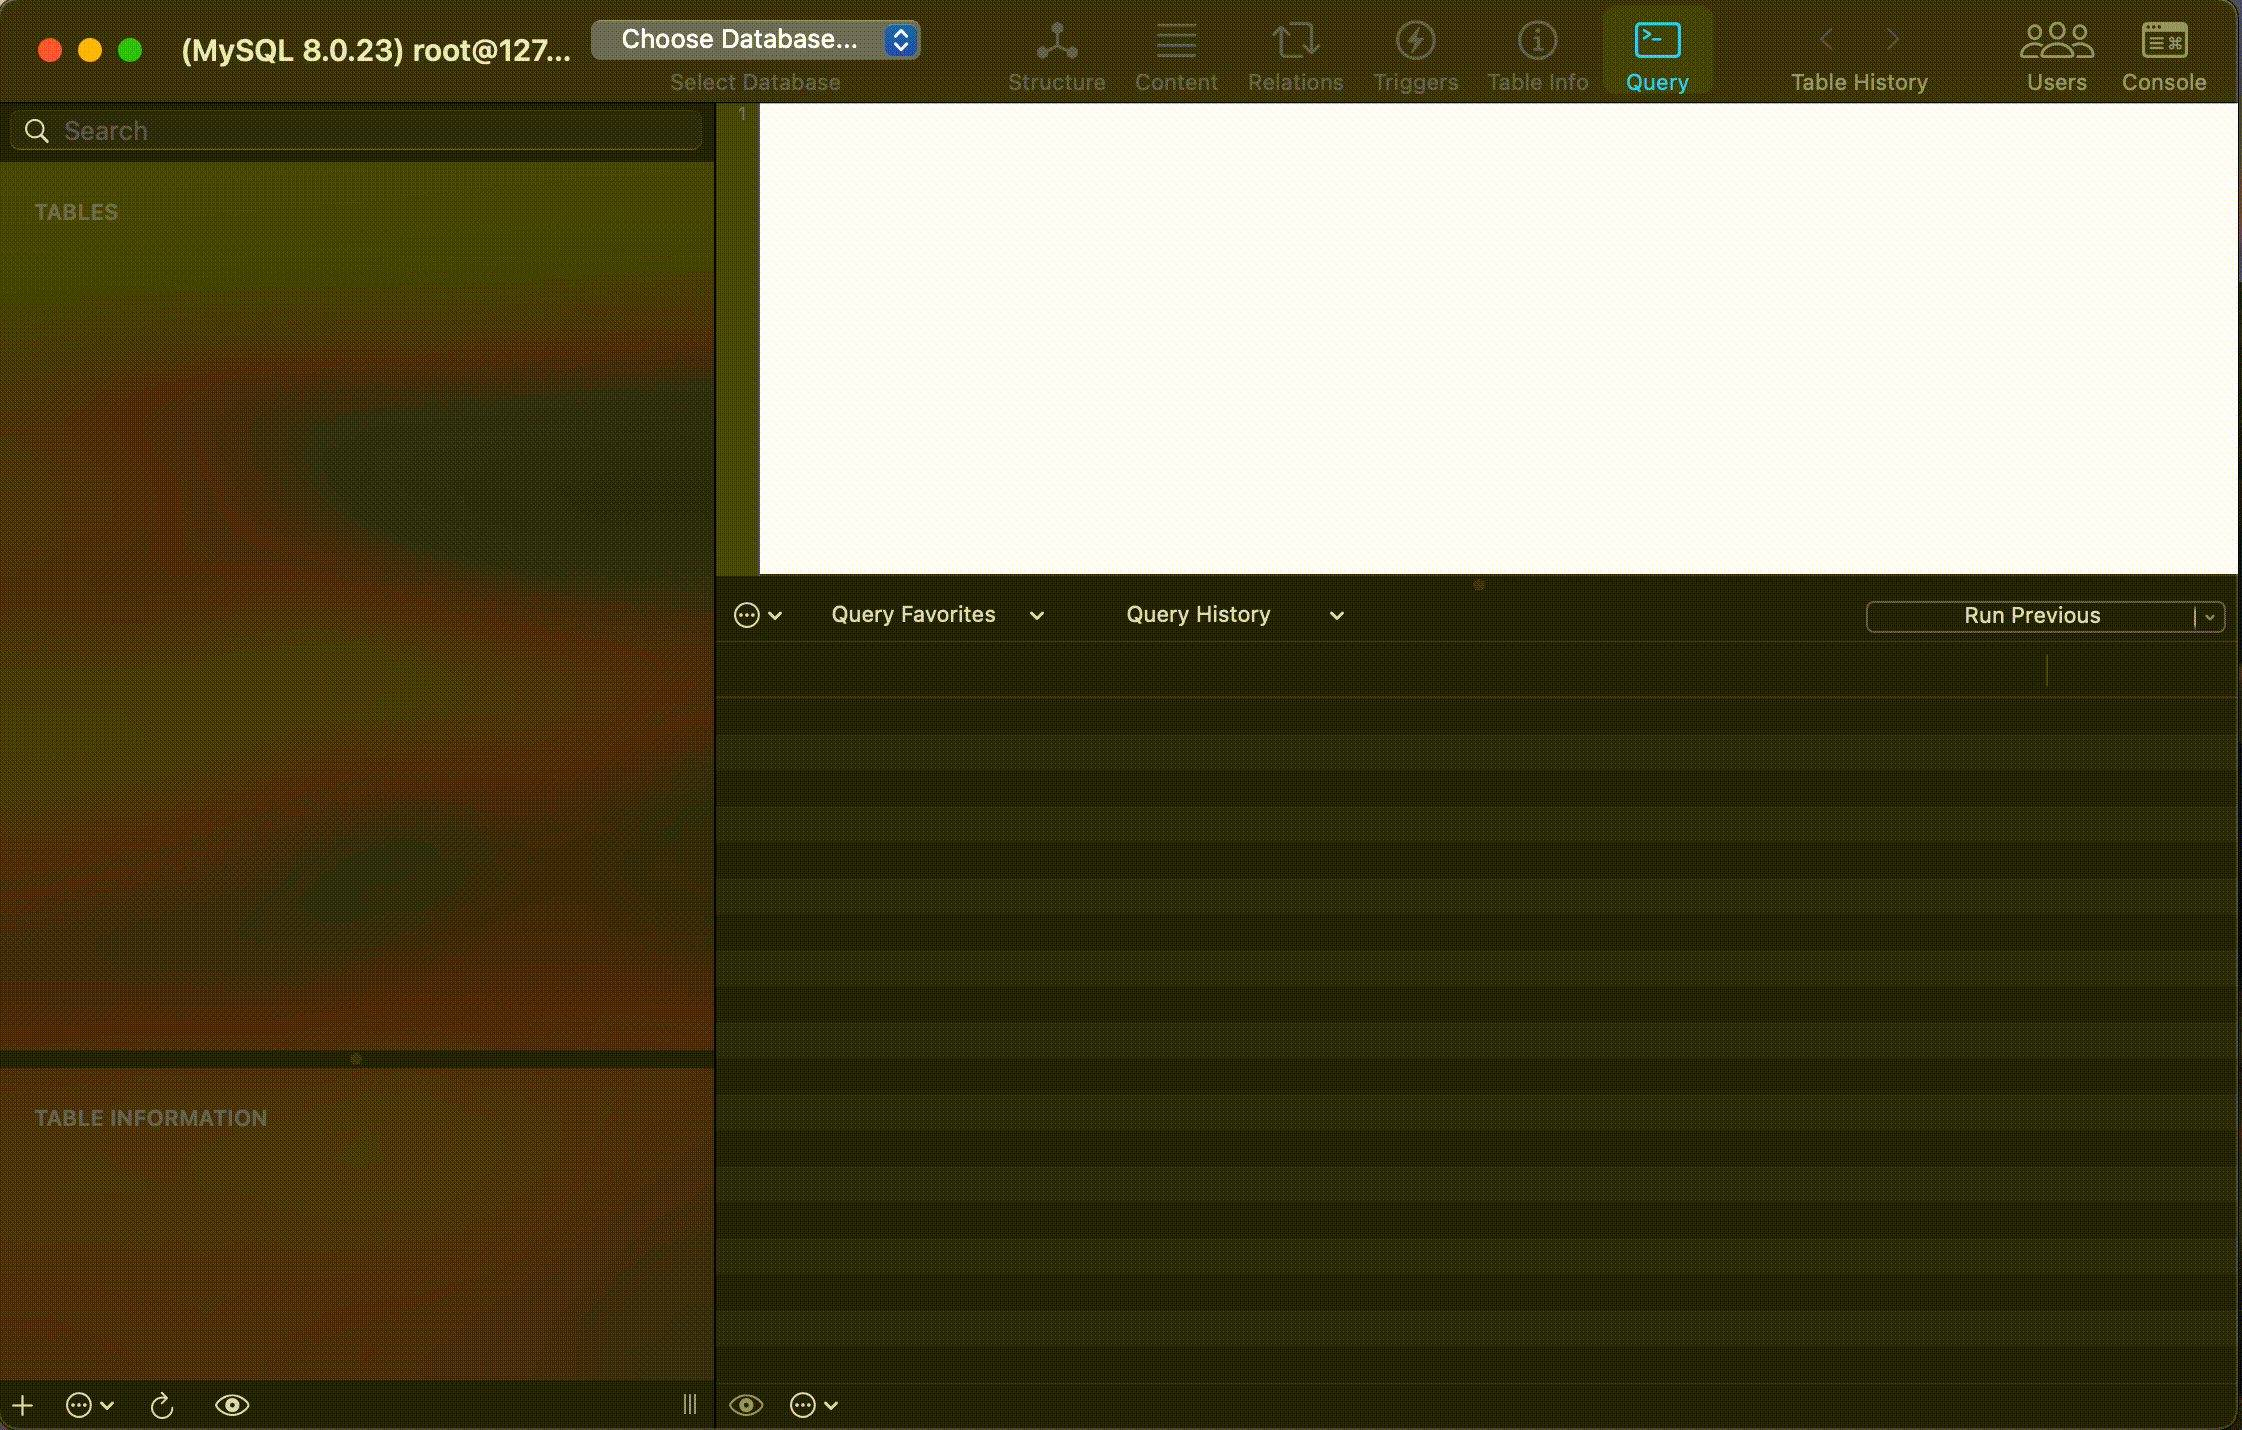Open the Relations view icon
The height and width of the screenshot is (1430, 2242).
click(1295, 42)
